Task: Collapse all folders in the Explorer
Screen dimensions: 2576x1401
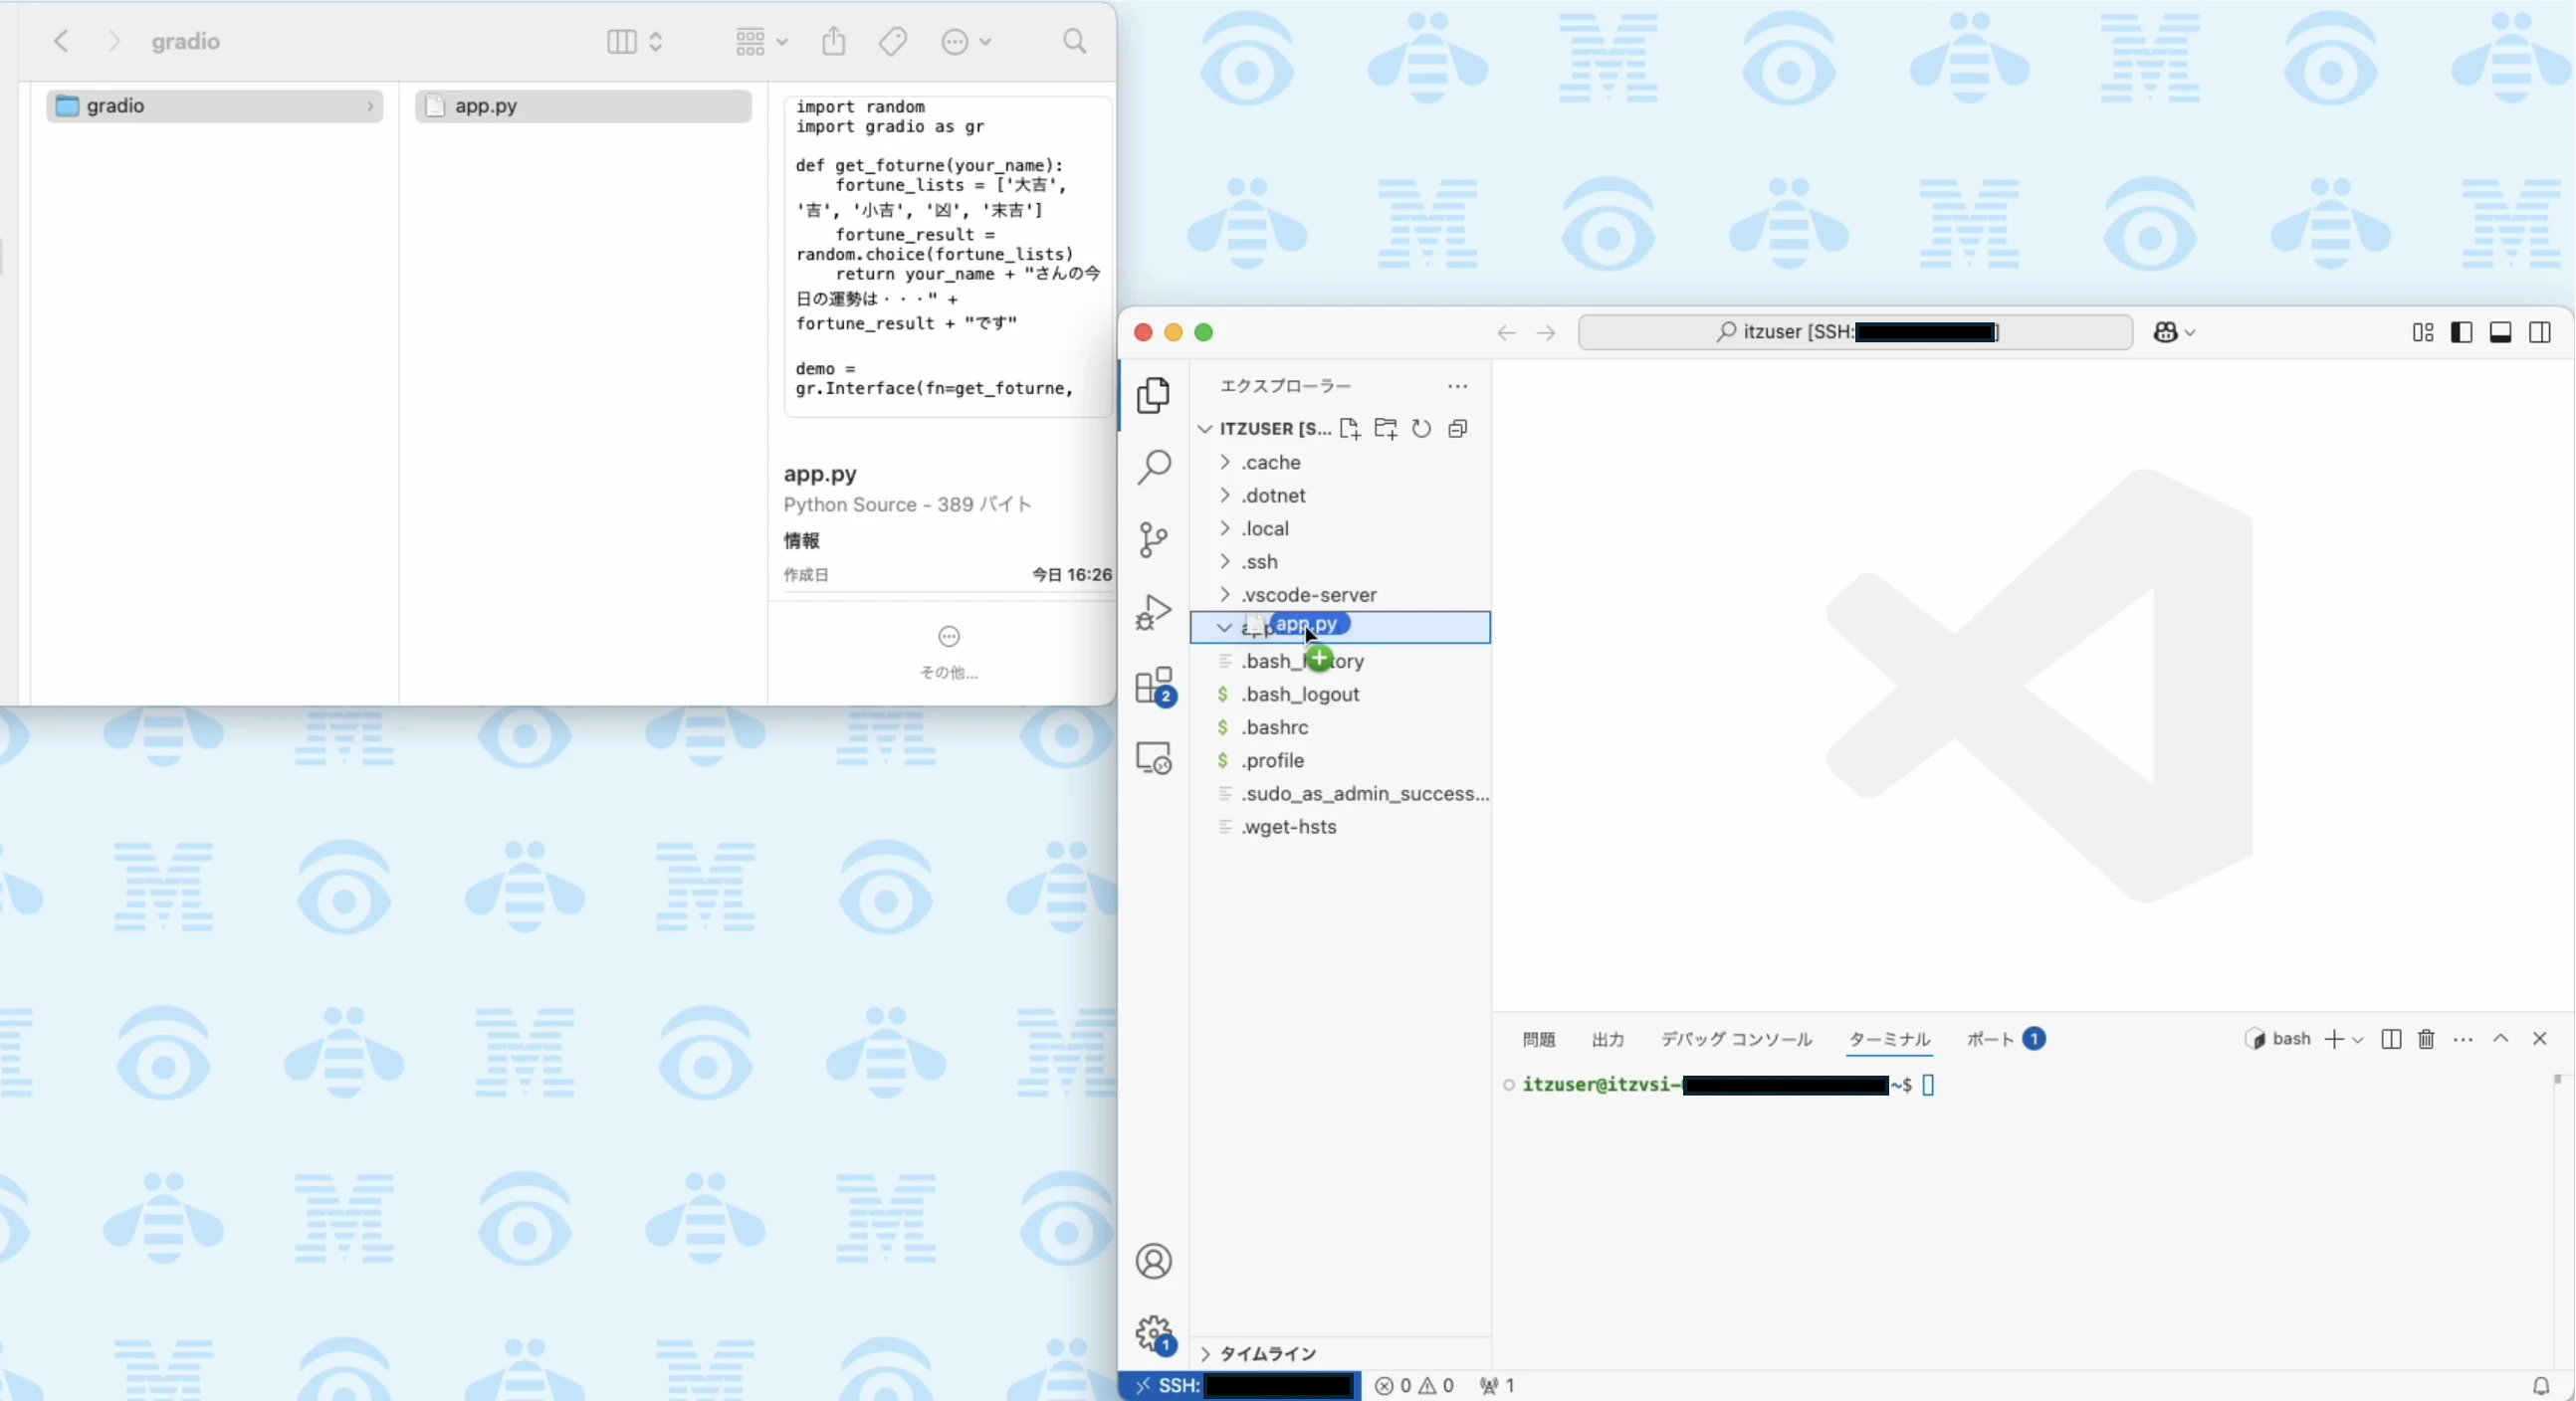Action: [1458, 429]
